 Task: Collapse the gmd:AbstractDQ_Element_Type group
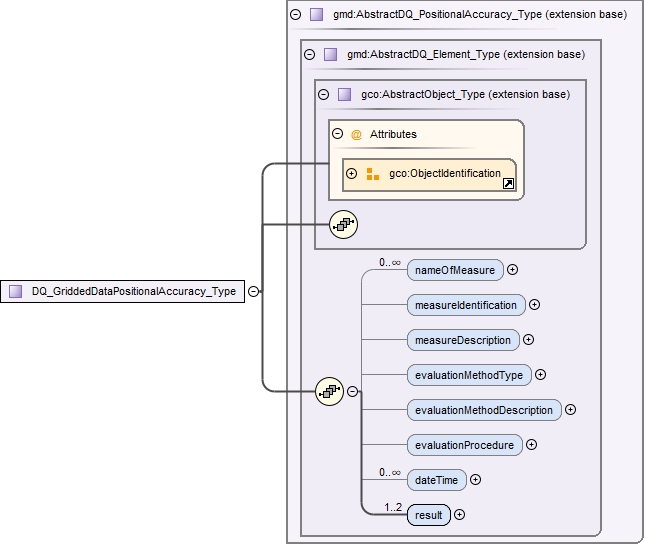[309, 55]
